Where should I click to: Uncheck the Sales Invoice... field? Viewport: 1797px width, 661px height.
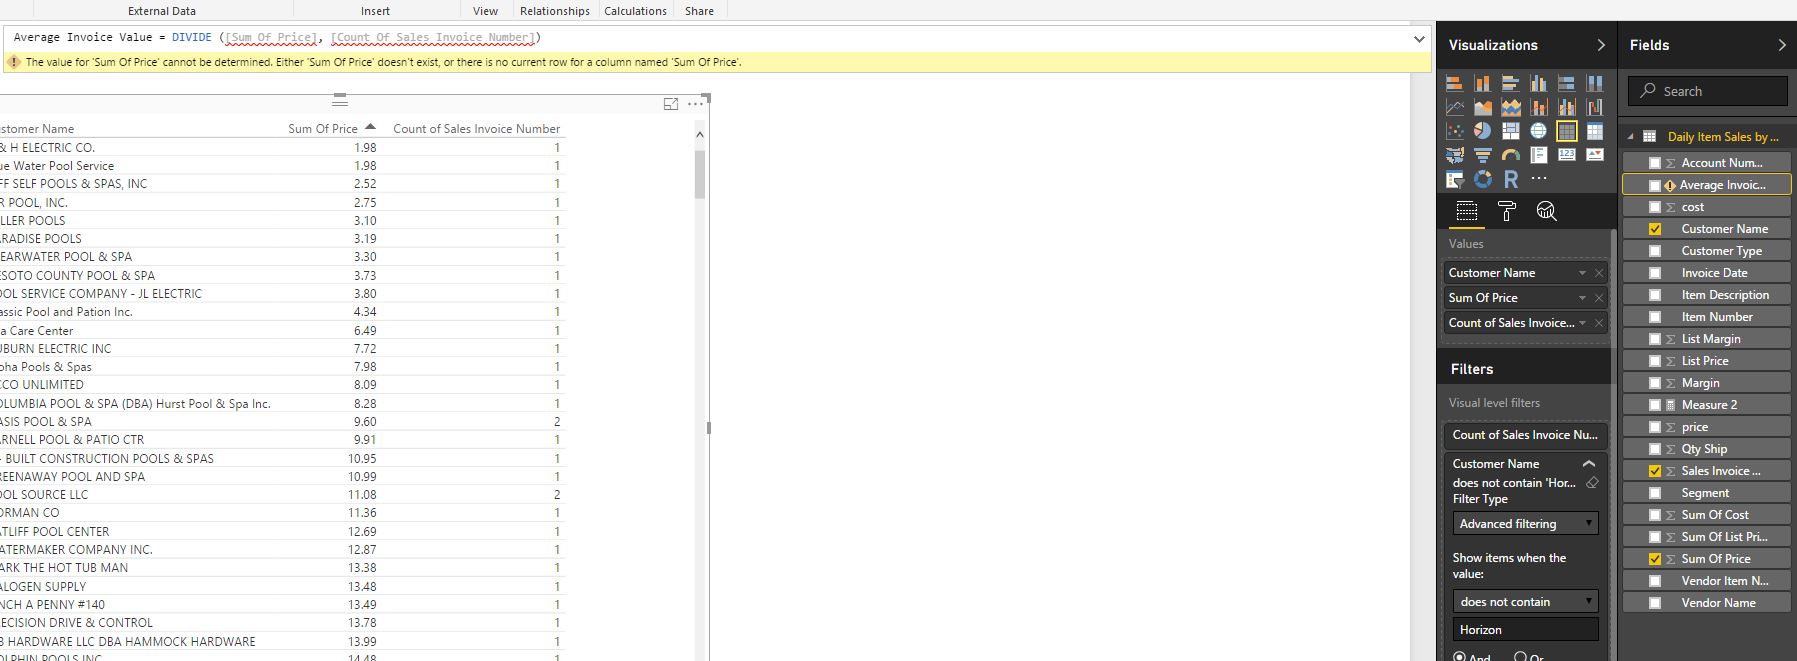1654,471
